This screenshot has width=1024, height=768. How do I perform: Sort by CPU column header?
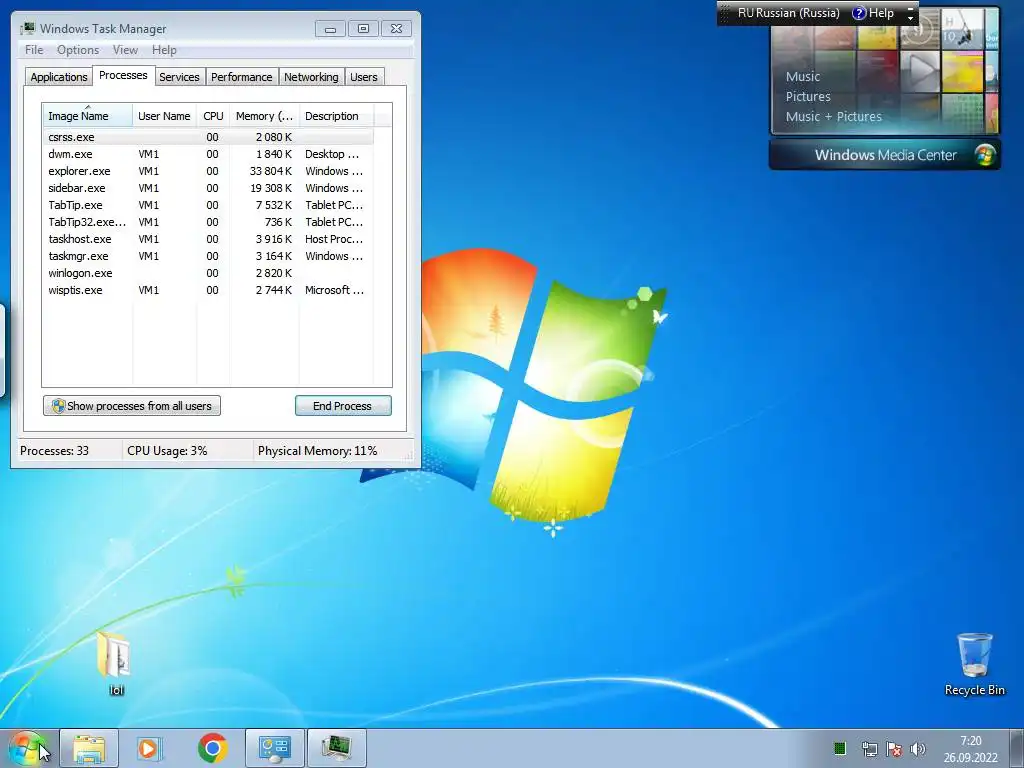click(213, 116)
